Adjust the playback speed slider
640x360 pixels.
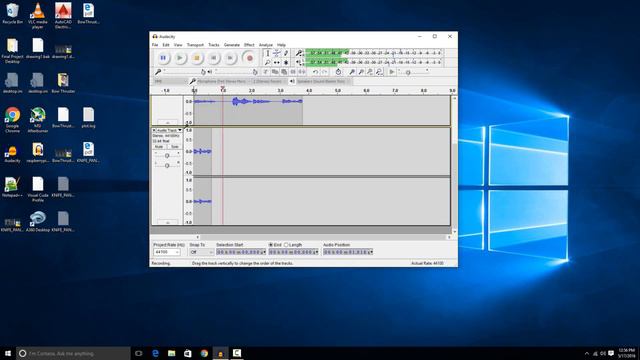click(413, 72)
